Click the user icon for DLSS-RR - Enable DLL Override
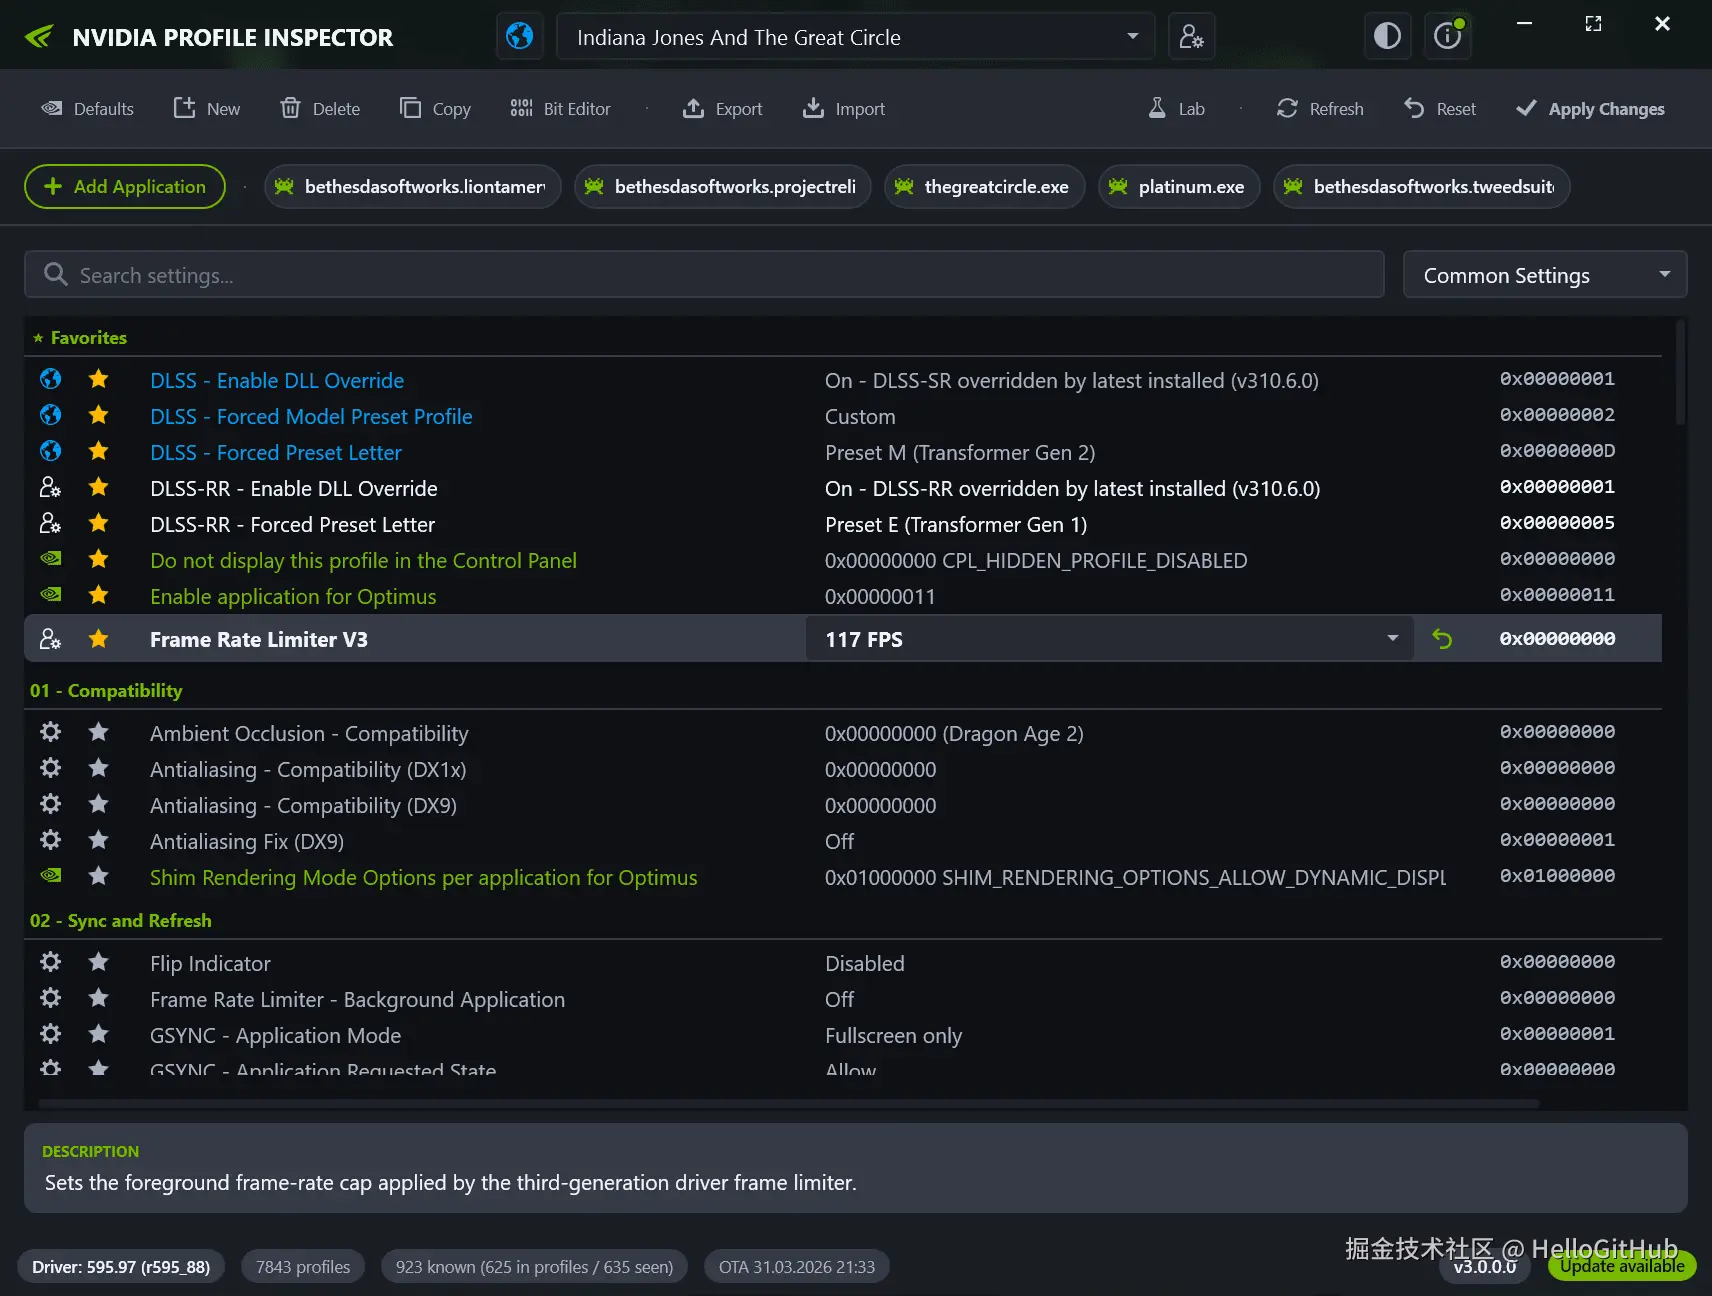 [x=50, y=487]
